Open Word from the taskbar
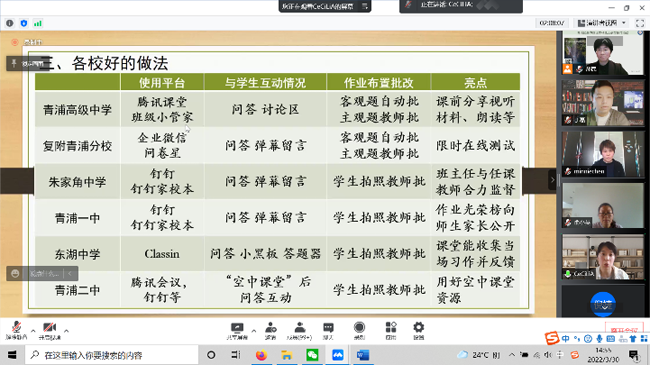This screenshot has width=650, height=365. tap(363, 355)
